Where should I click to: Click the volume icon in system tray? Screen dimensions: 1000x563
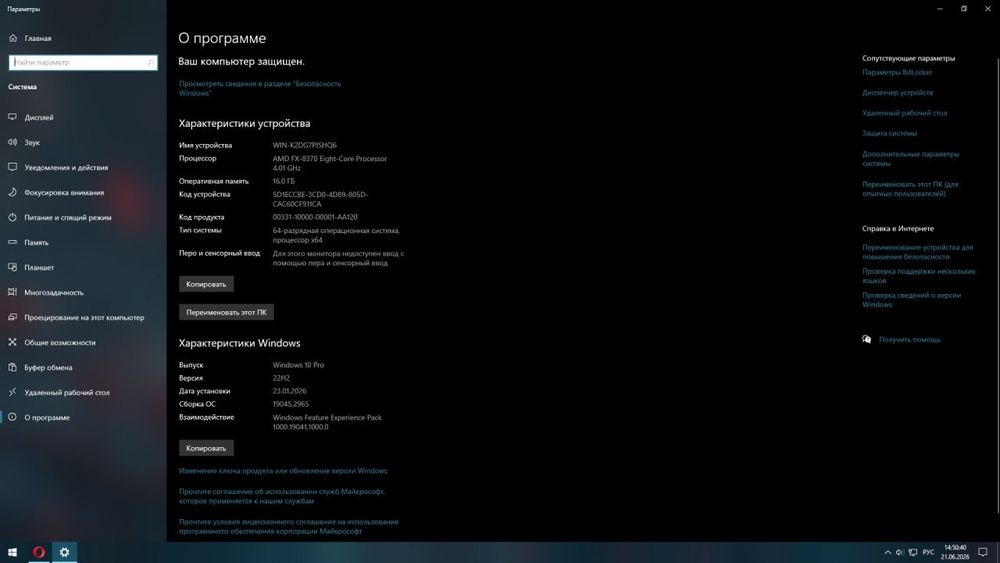tap(900, 552)
